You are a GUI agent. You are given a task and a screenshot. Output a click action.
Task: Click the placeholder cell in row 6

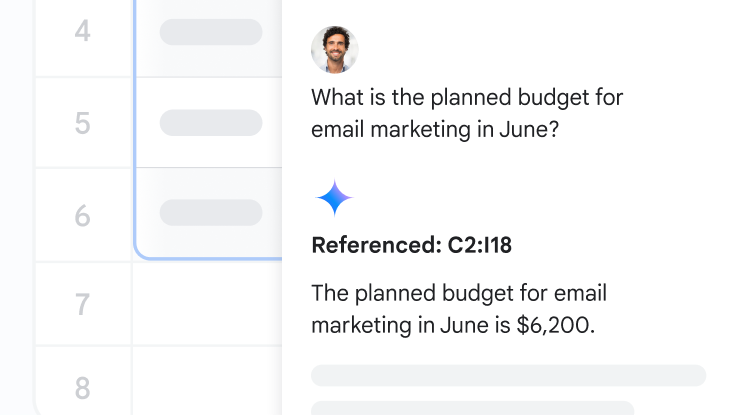point(209,213)
